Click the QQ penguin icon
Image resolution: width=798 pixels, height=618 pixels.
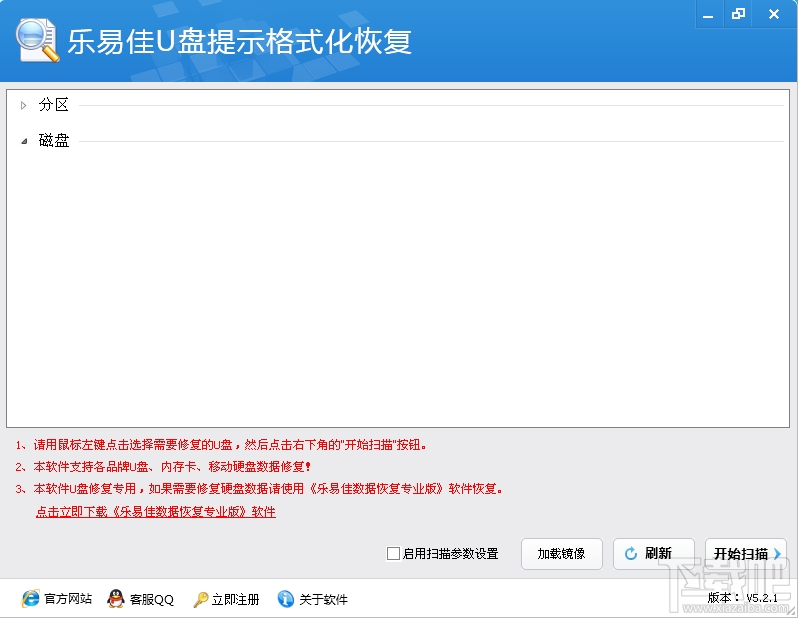pos(116,599)
